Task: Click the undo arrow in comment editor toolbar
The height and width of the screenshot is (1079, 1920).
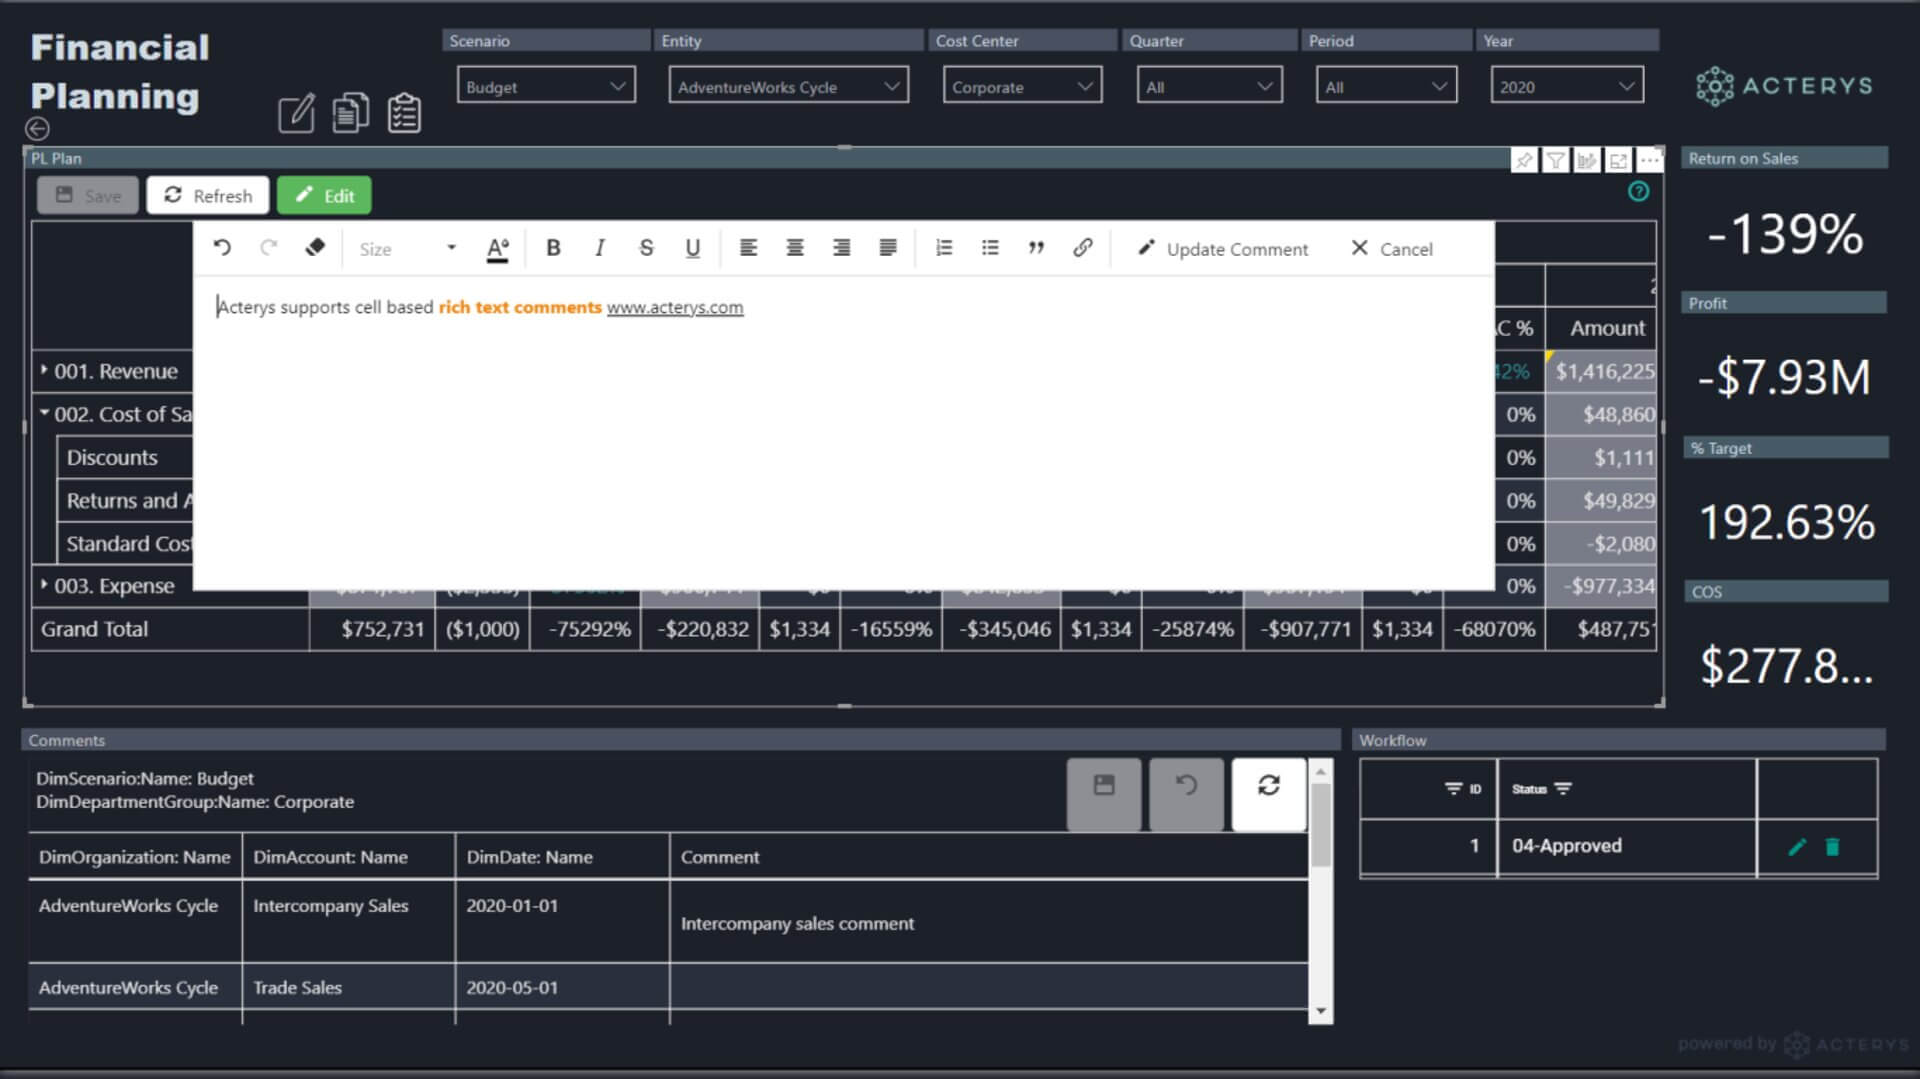Action: pyautogui.click(x=222, y=248)
